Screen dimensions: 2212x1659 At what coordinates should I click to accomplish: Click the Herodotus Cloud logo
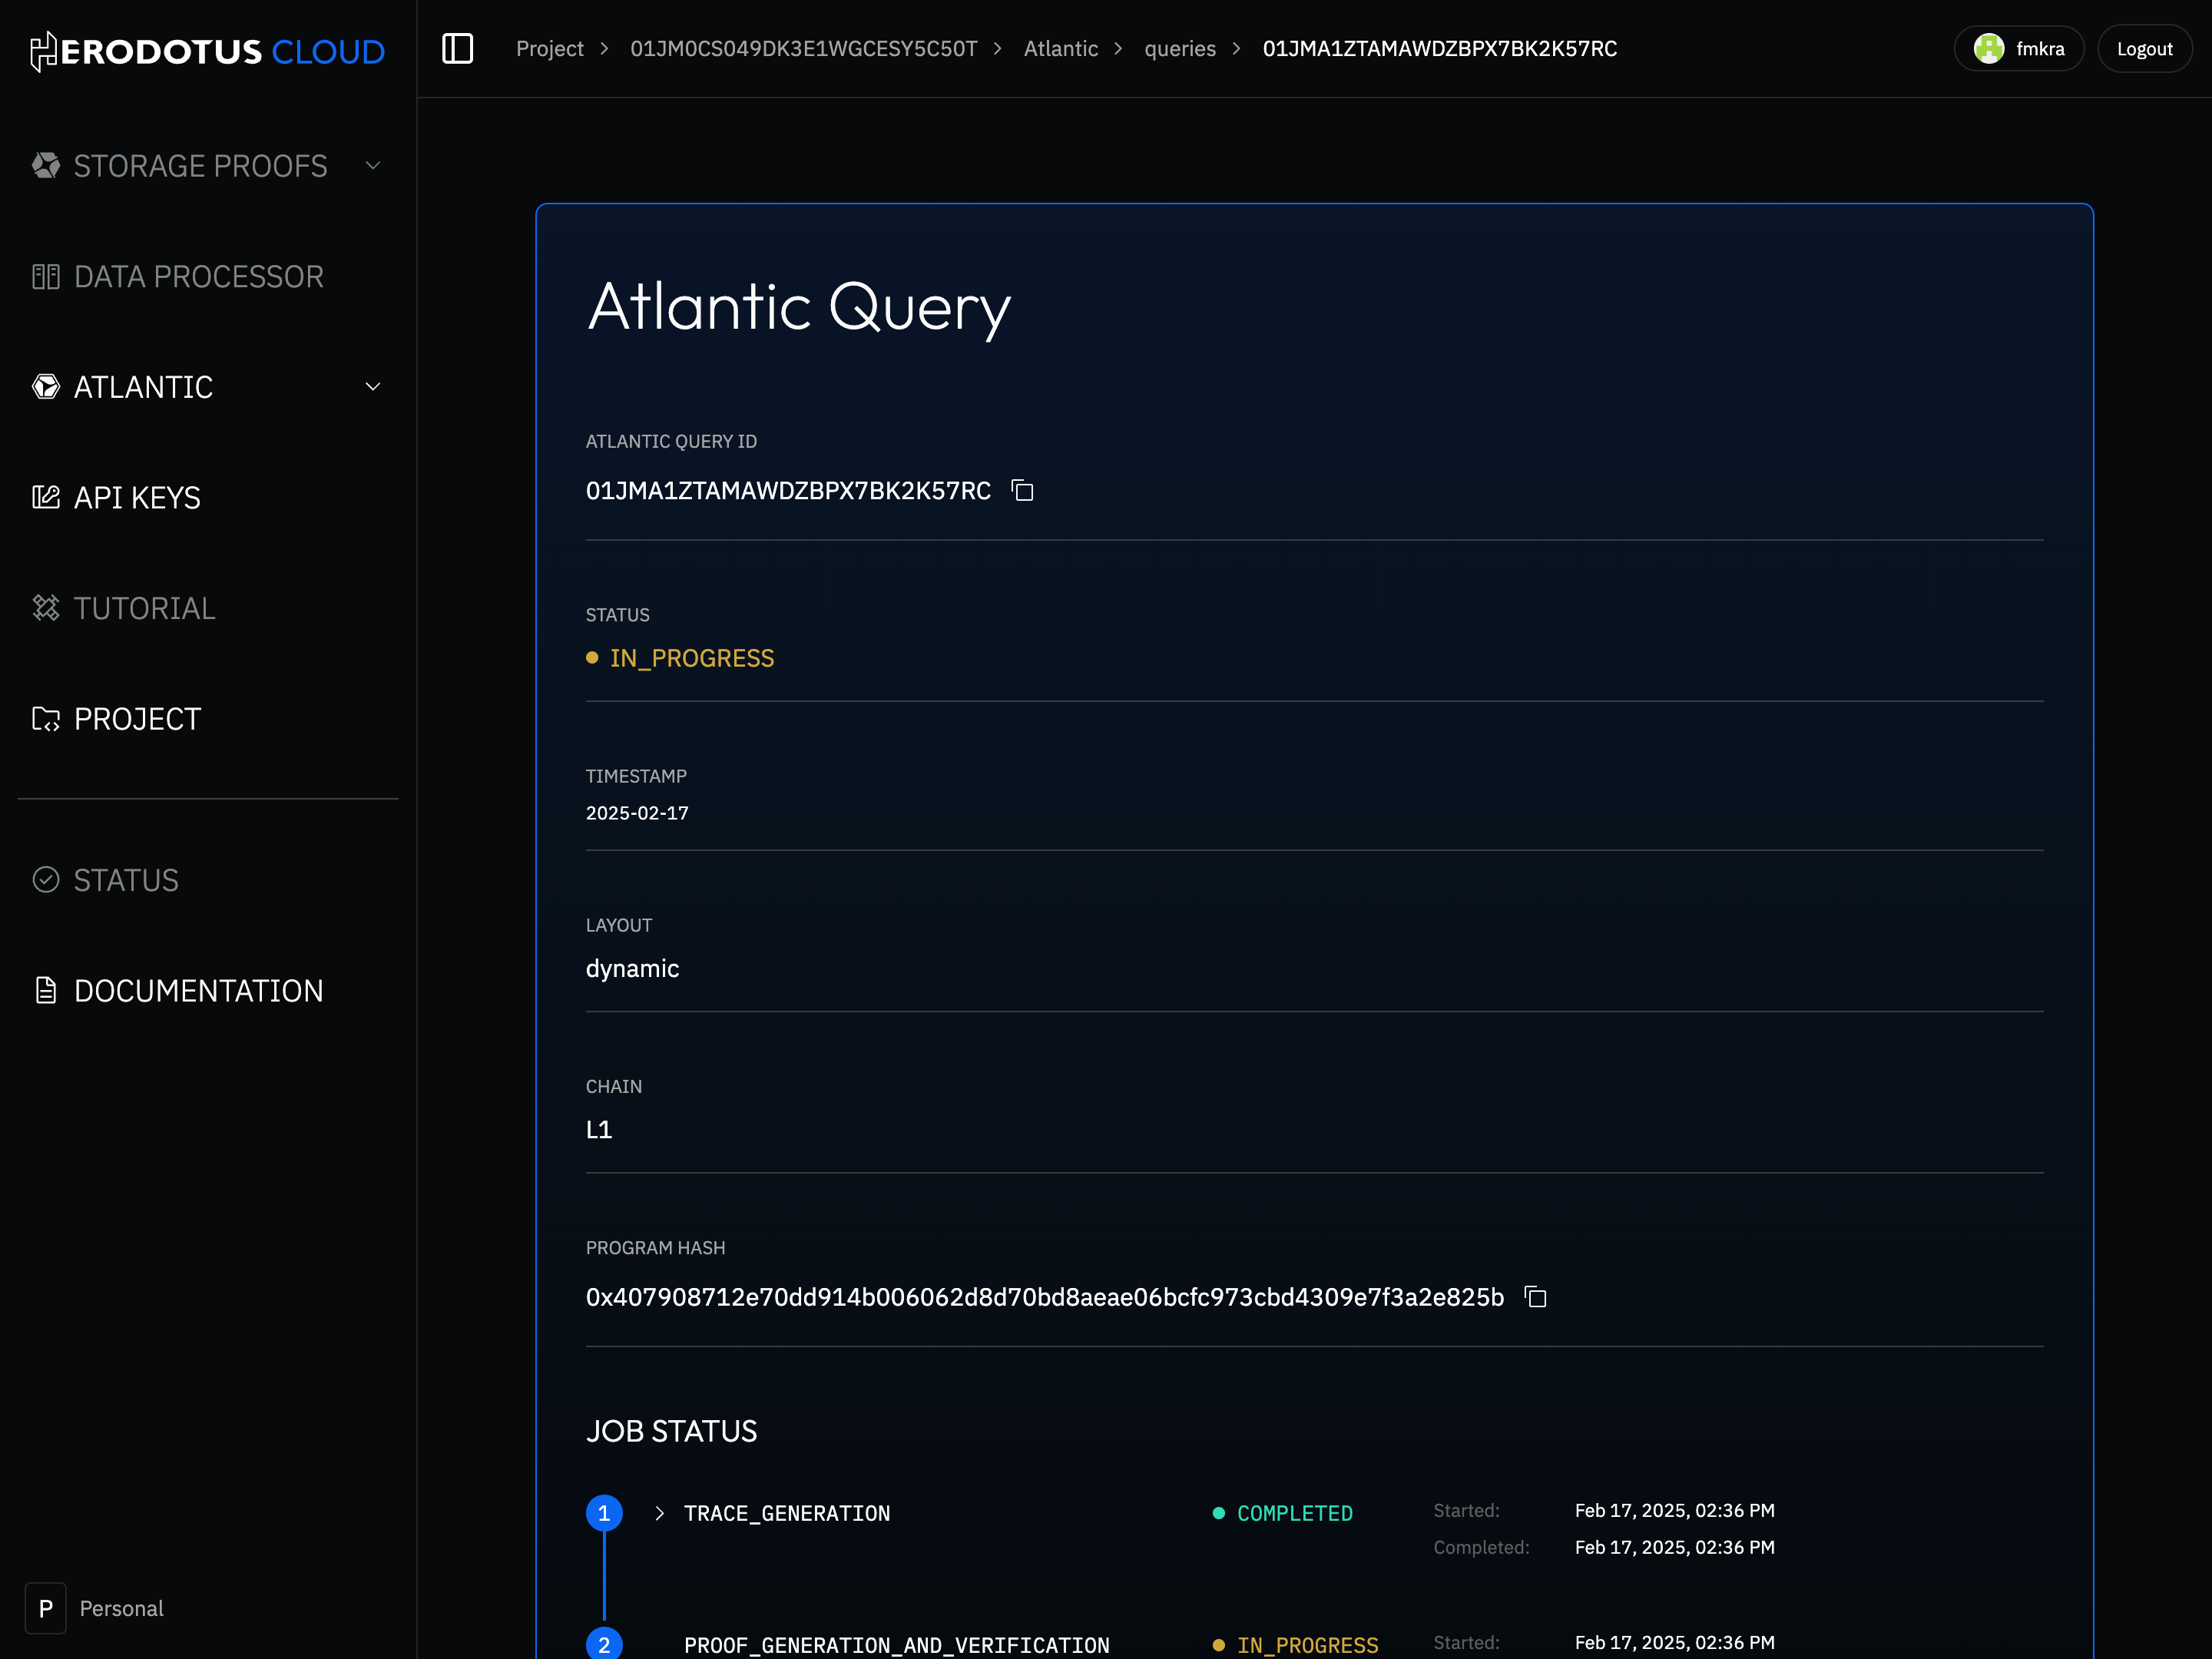tap(208, 51)
